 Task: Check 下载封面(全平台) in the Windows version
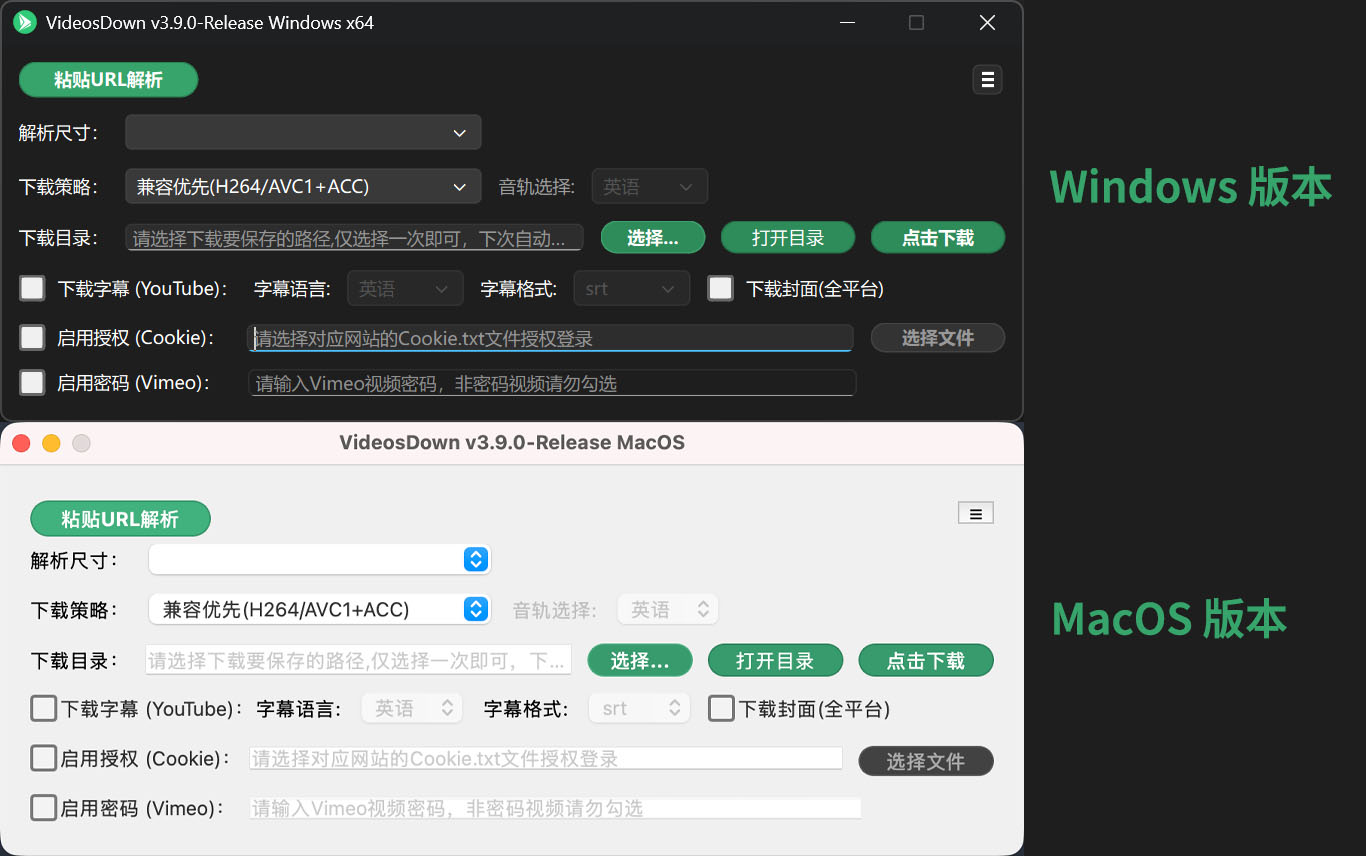(720, 288)
